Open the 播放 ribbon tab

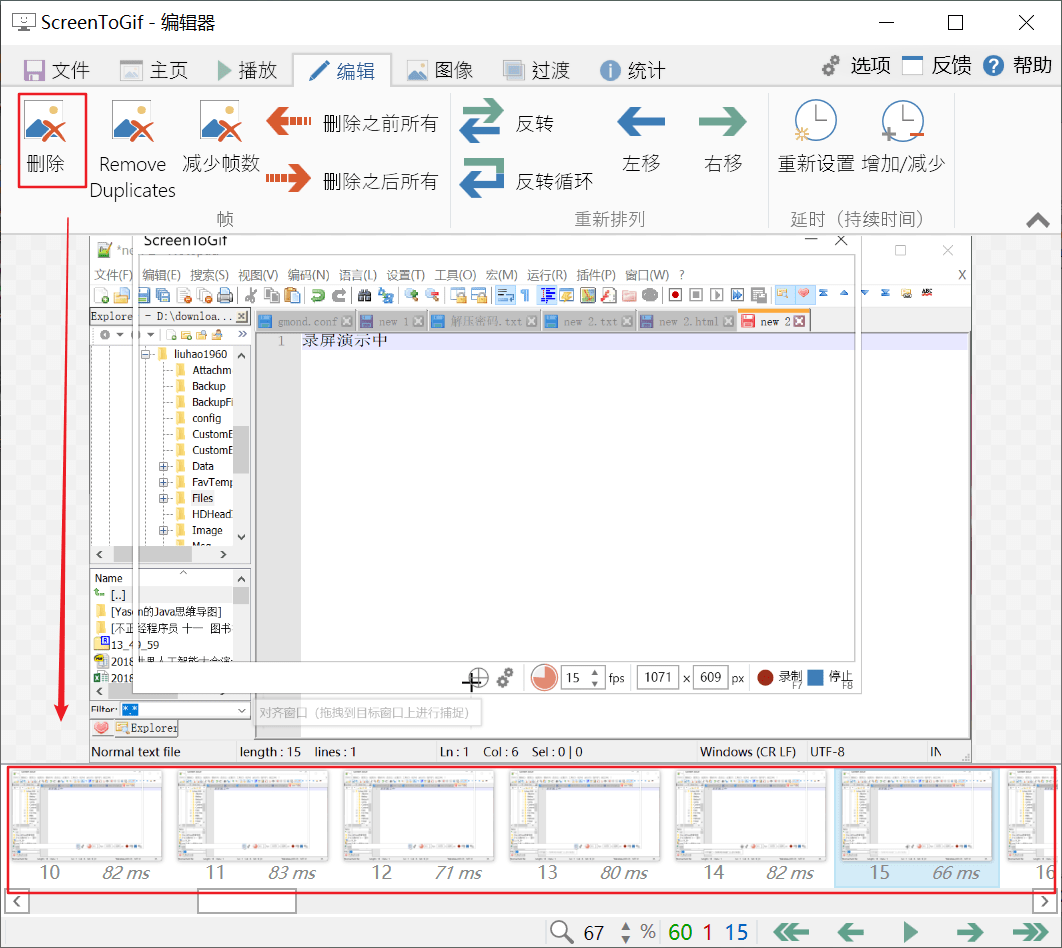coord(247,70)
